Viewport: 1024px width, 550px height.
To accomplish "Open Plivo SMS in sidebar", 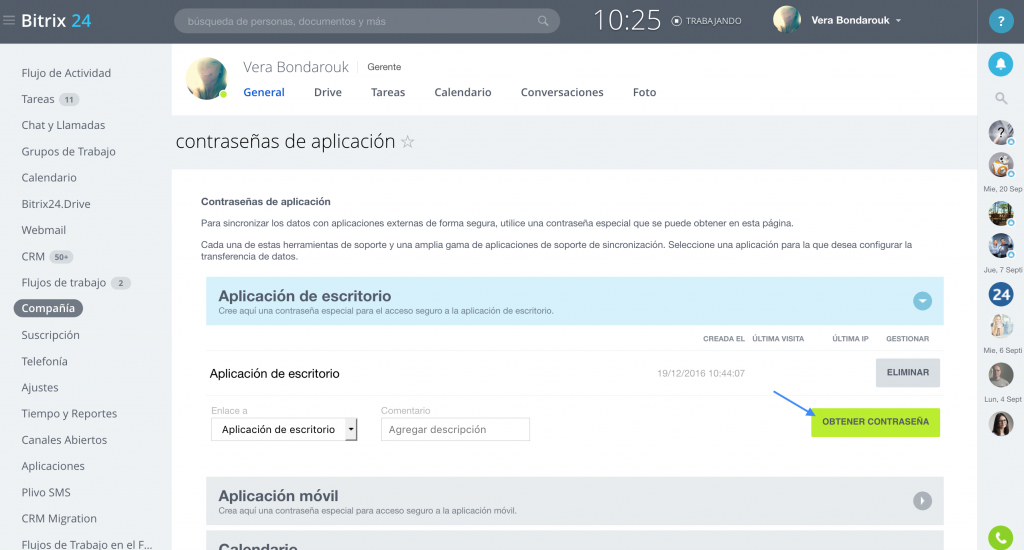I will [46, 493].
